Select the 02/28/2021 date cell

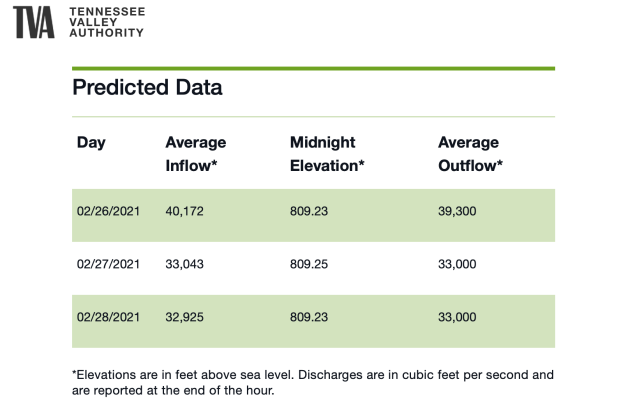click(x=111, y=317)
